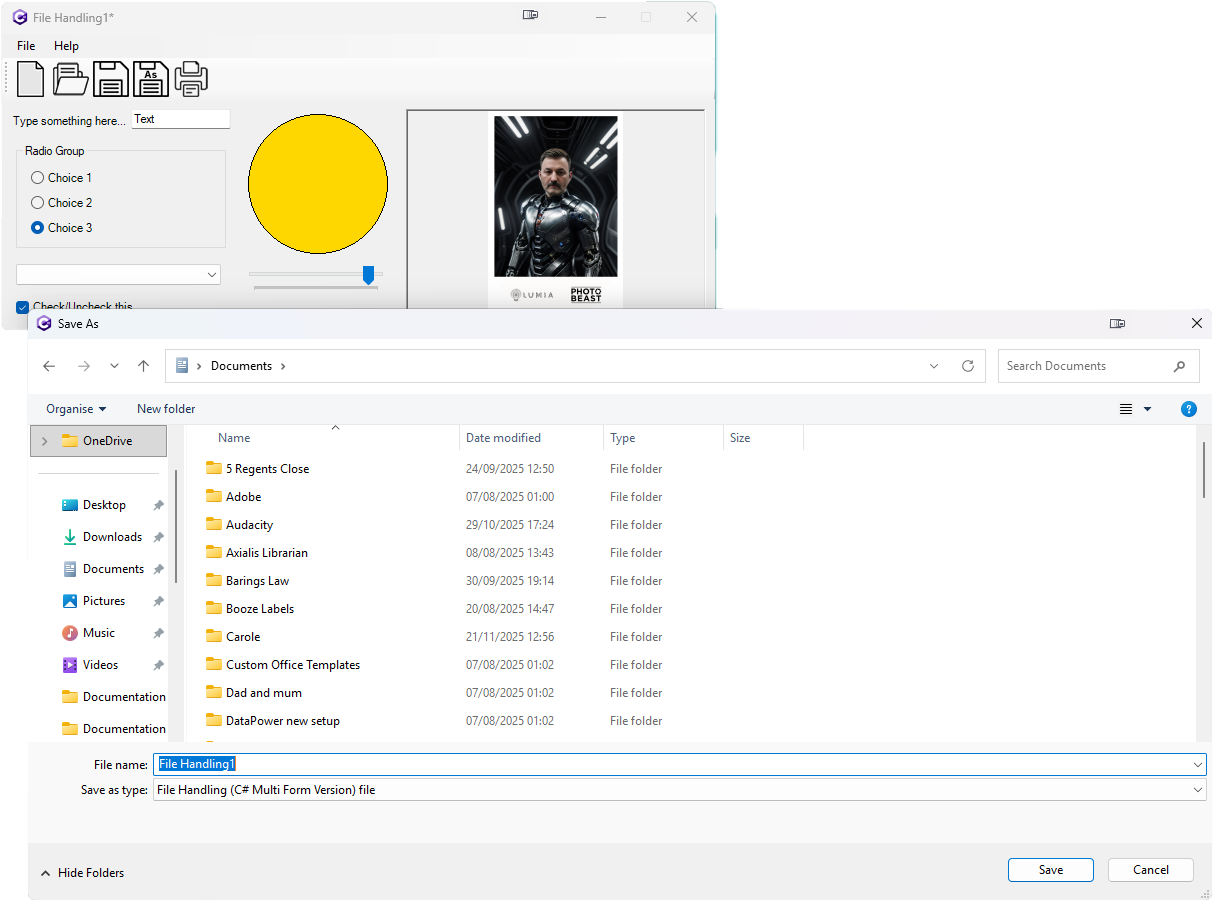This screenshot has width=1213, height=901.
Task: Select the Choice 2 radio button
Action: click(37, 202)
